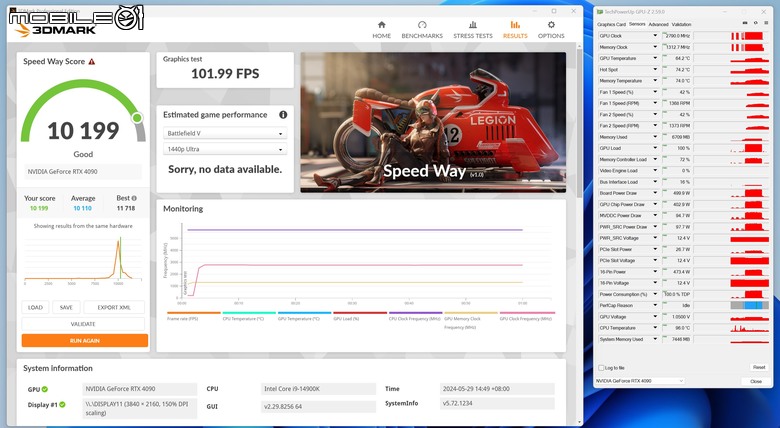This screenshot has width=780, height=428.
Task: Open the Battlefield V game dropdown
Action: [225, 133]
